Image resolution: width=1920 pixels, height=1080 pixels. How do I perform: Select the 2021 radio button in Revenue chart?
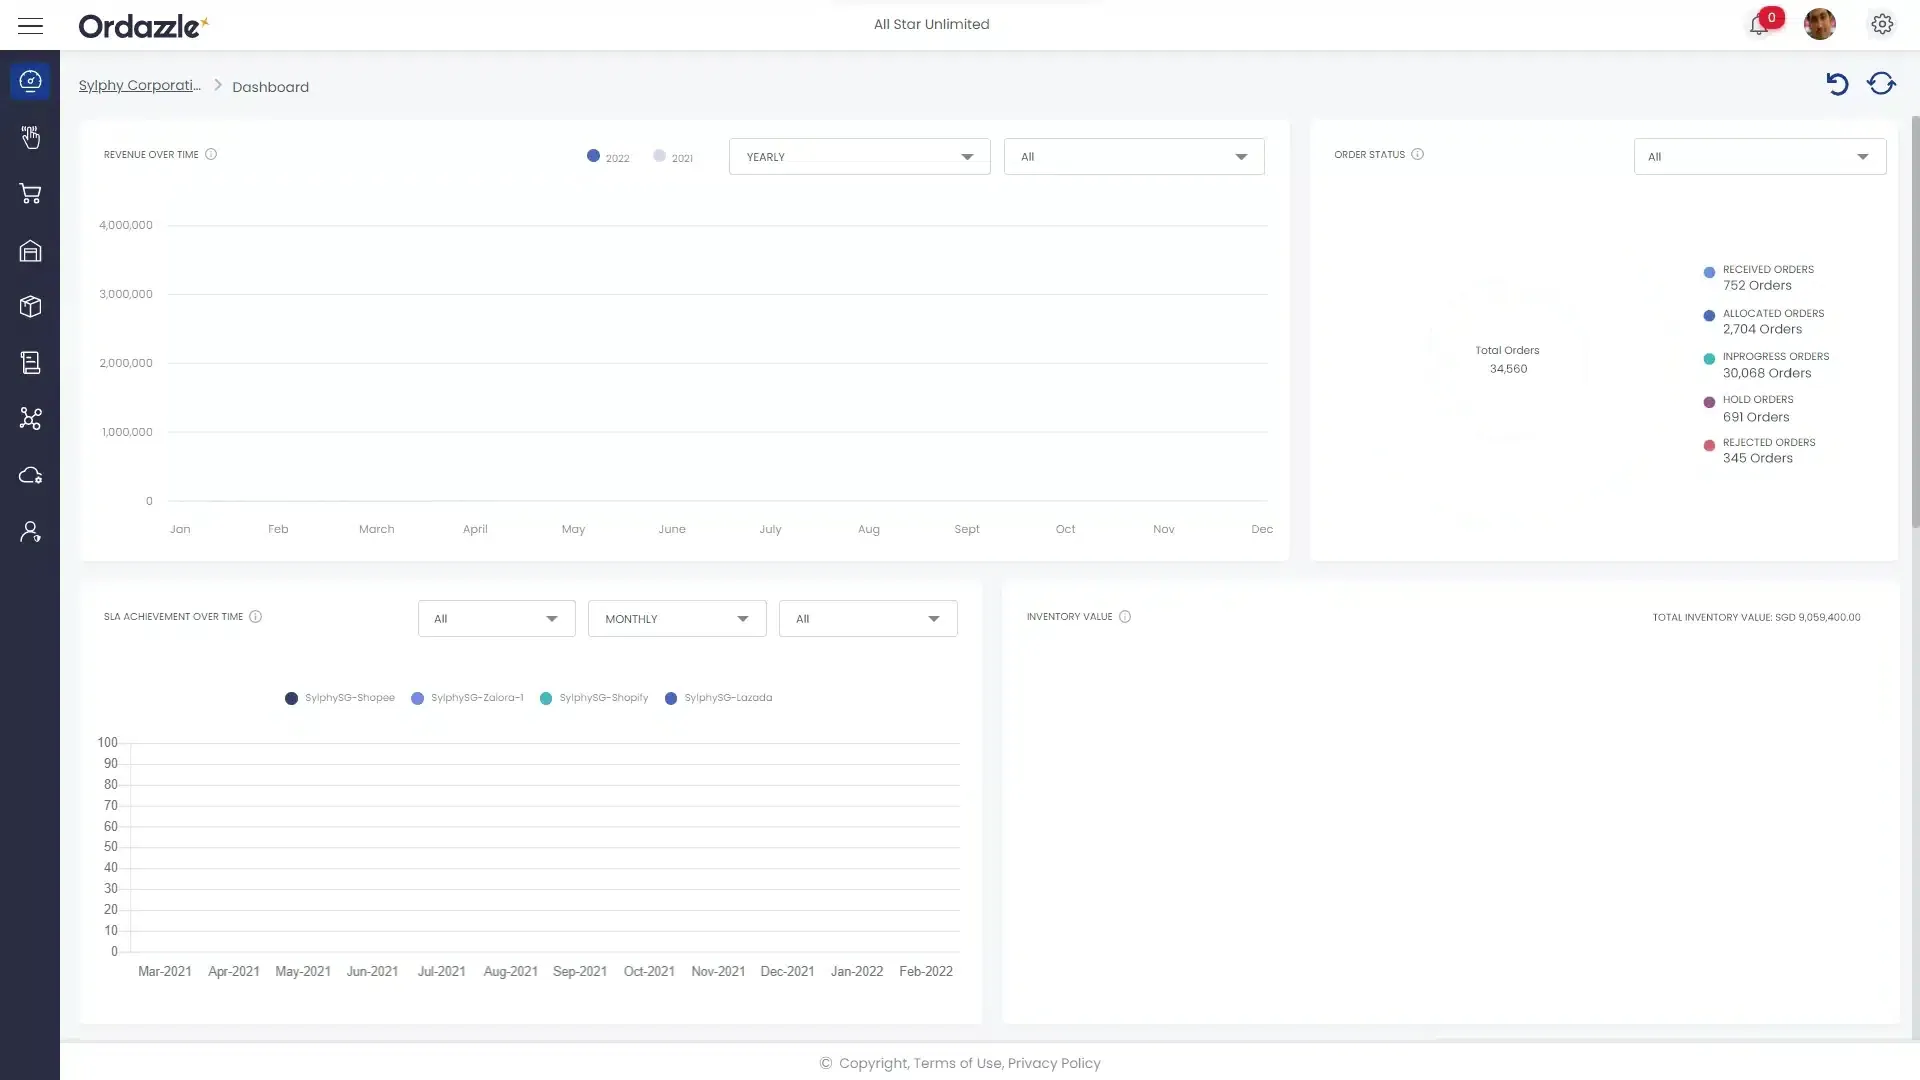[x=659, y=155]
